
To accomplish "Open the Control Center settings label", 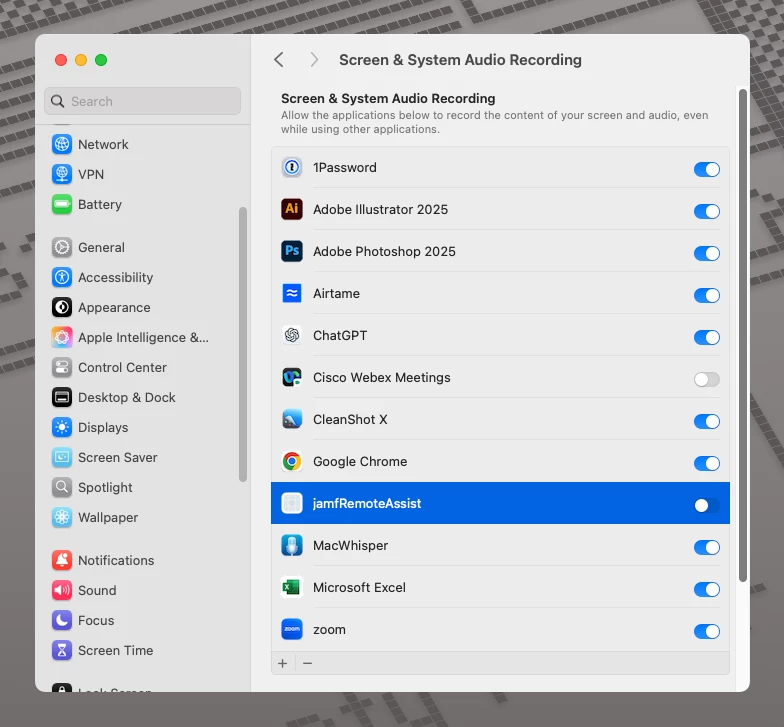I will pos(122,368).
